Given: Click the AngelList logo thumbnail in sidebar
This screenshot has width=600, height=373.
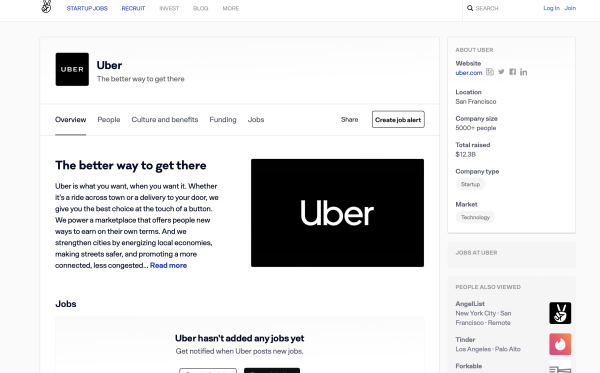Looking at the screenshot, I should pyautogui.click(x=560, y=313).
